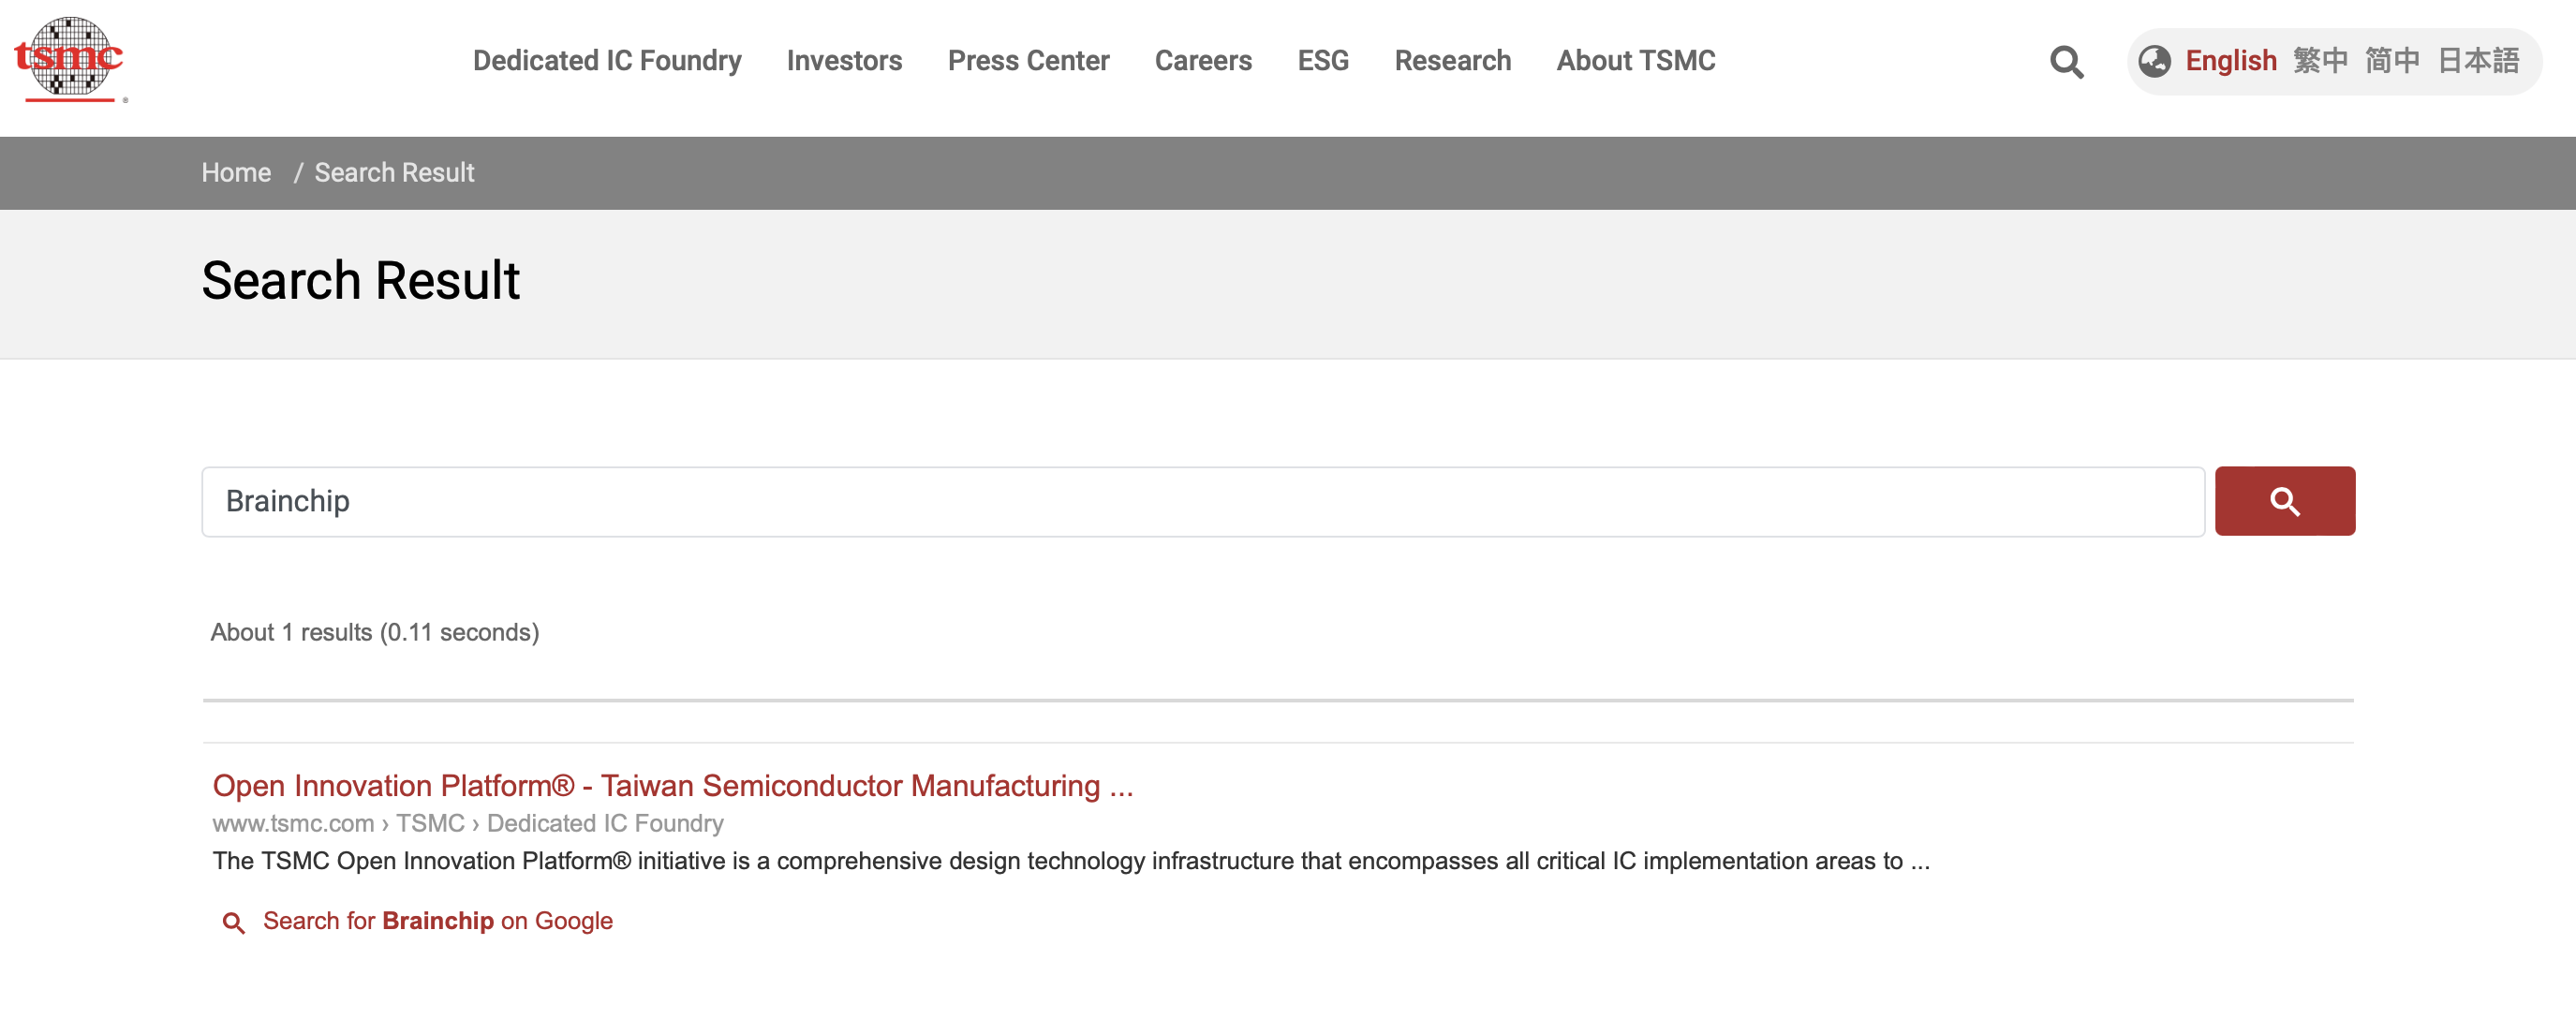This screenshot has width=2576, height=1019.
Task: Open the Research menu
Action: 1452,61
